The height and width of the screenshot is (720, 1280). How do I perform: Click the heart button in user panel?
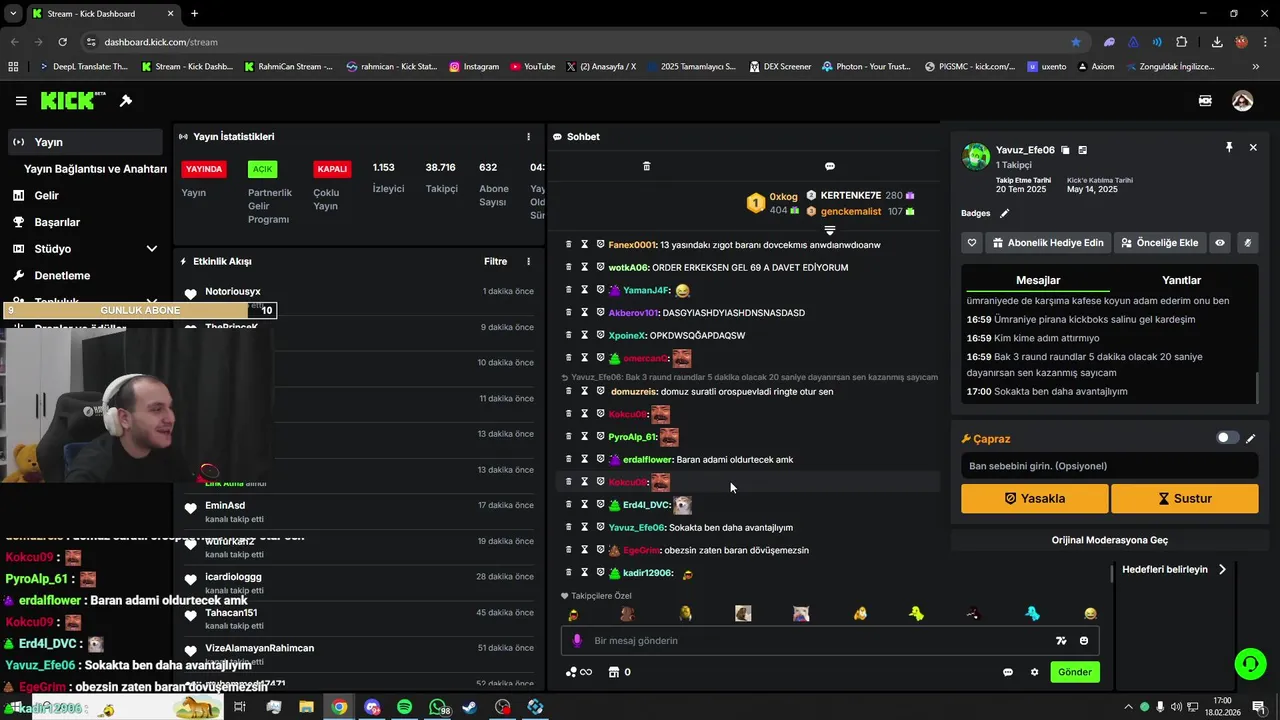[972, 242]
